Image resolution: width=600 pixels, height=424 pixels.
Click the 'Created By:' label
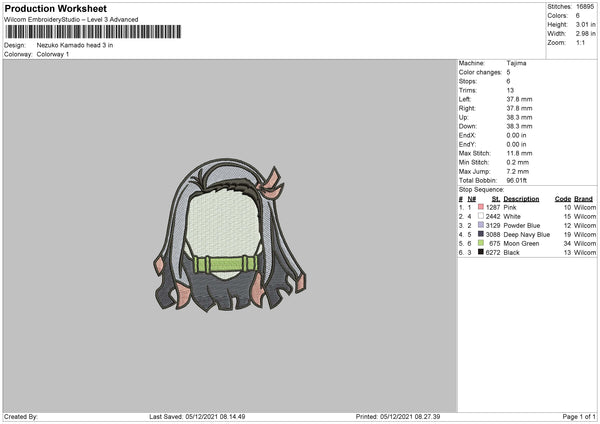pyautogui.click(x=21, y=417)
